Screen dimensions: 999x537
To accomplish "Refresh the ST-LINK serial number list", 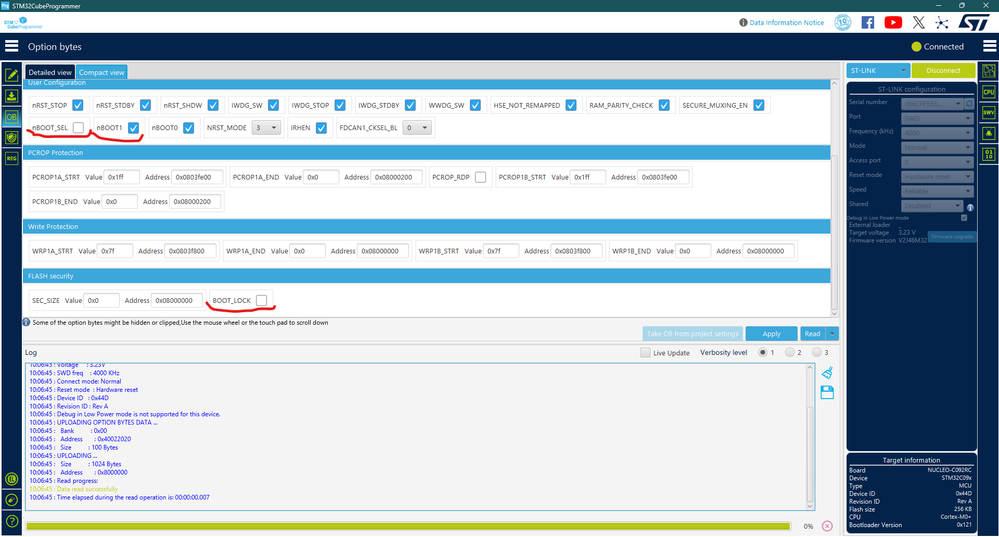I will click(x=970, y=103).
